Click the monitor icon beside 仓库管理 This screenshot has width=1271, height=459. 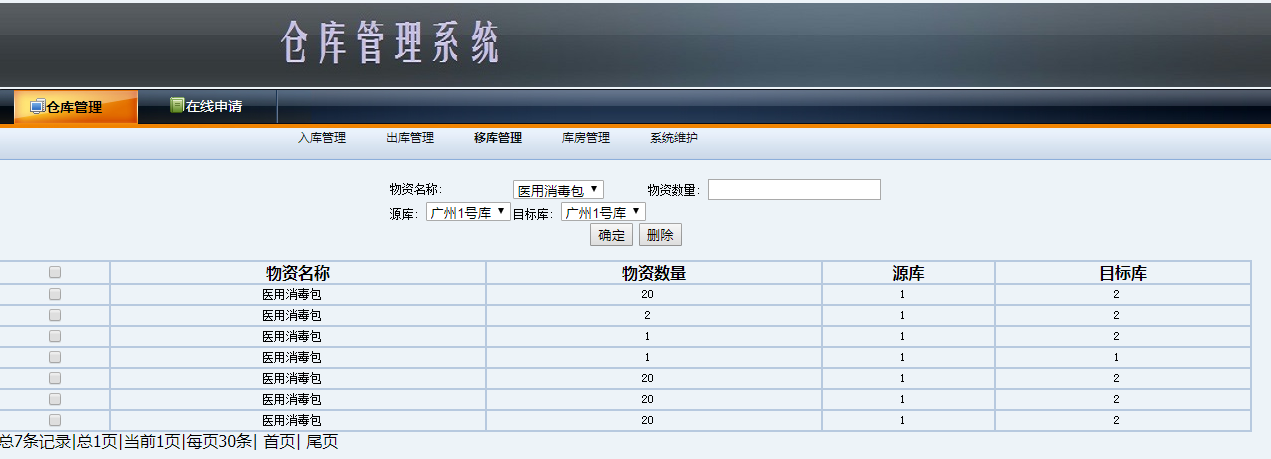tap(38, 106)
